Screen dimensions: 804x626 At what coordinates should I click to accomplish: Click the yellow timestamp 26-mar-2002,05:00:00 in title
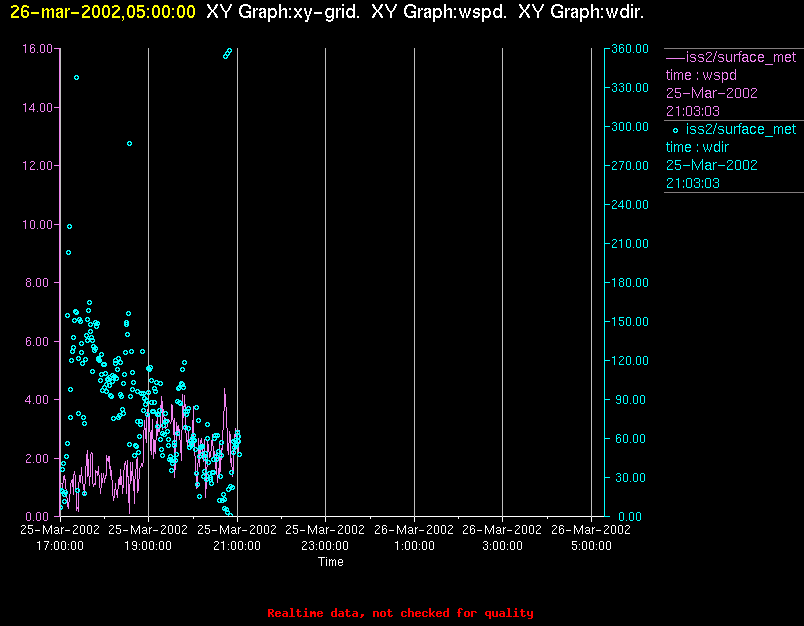coord(103,12)
